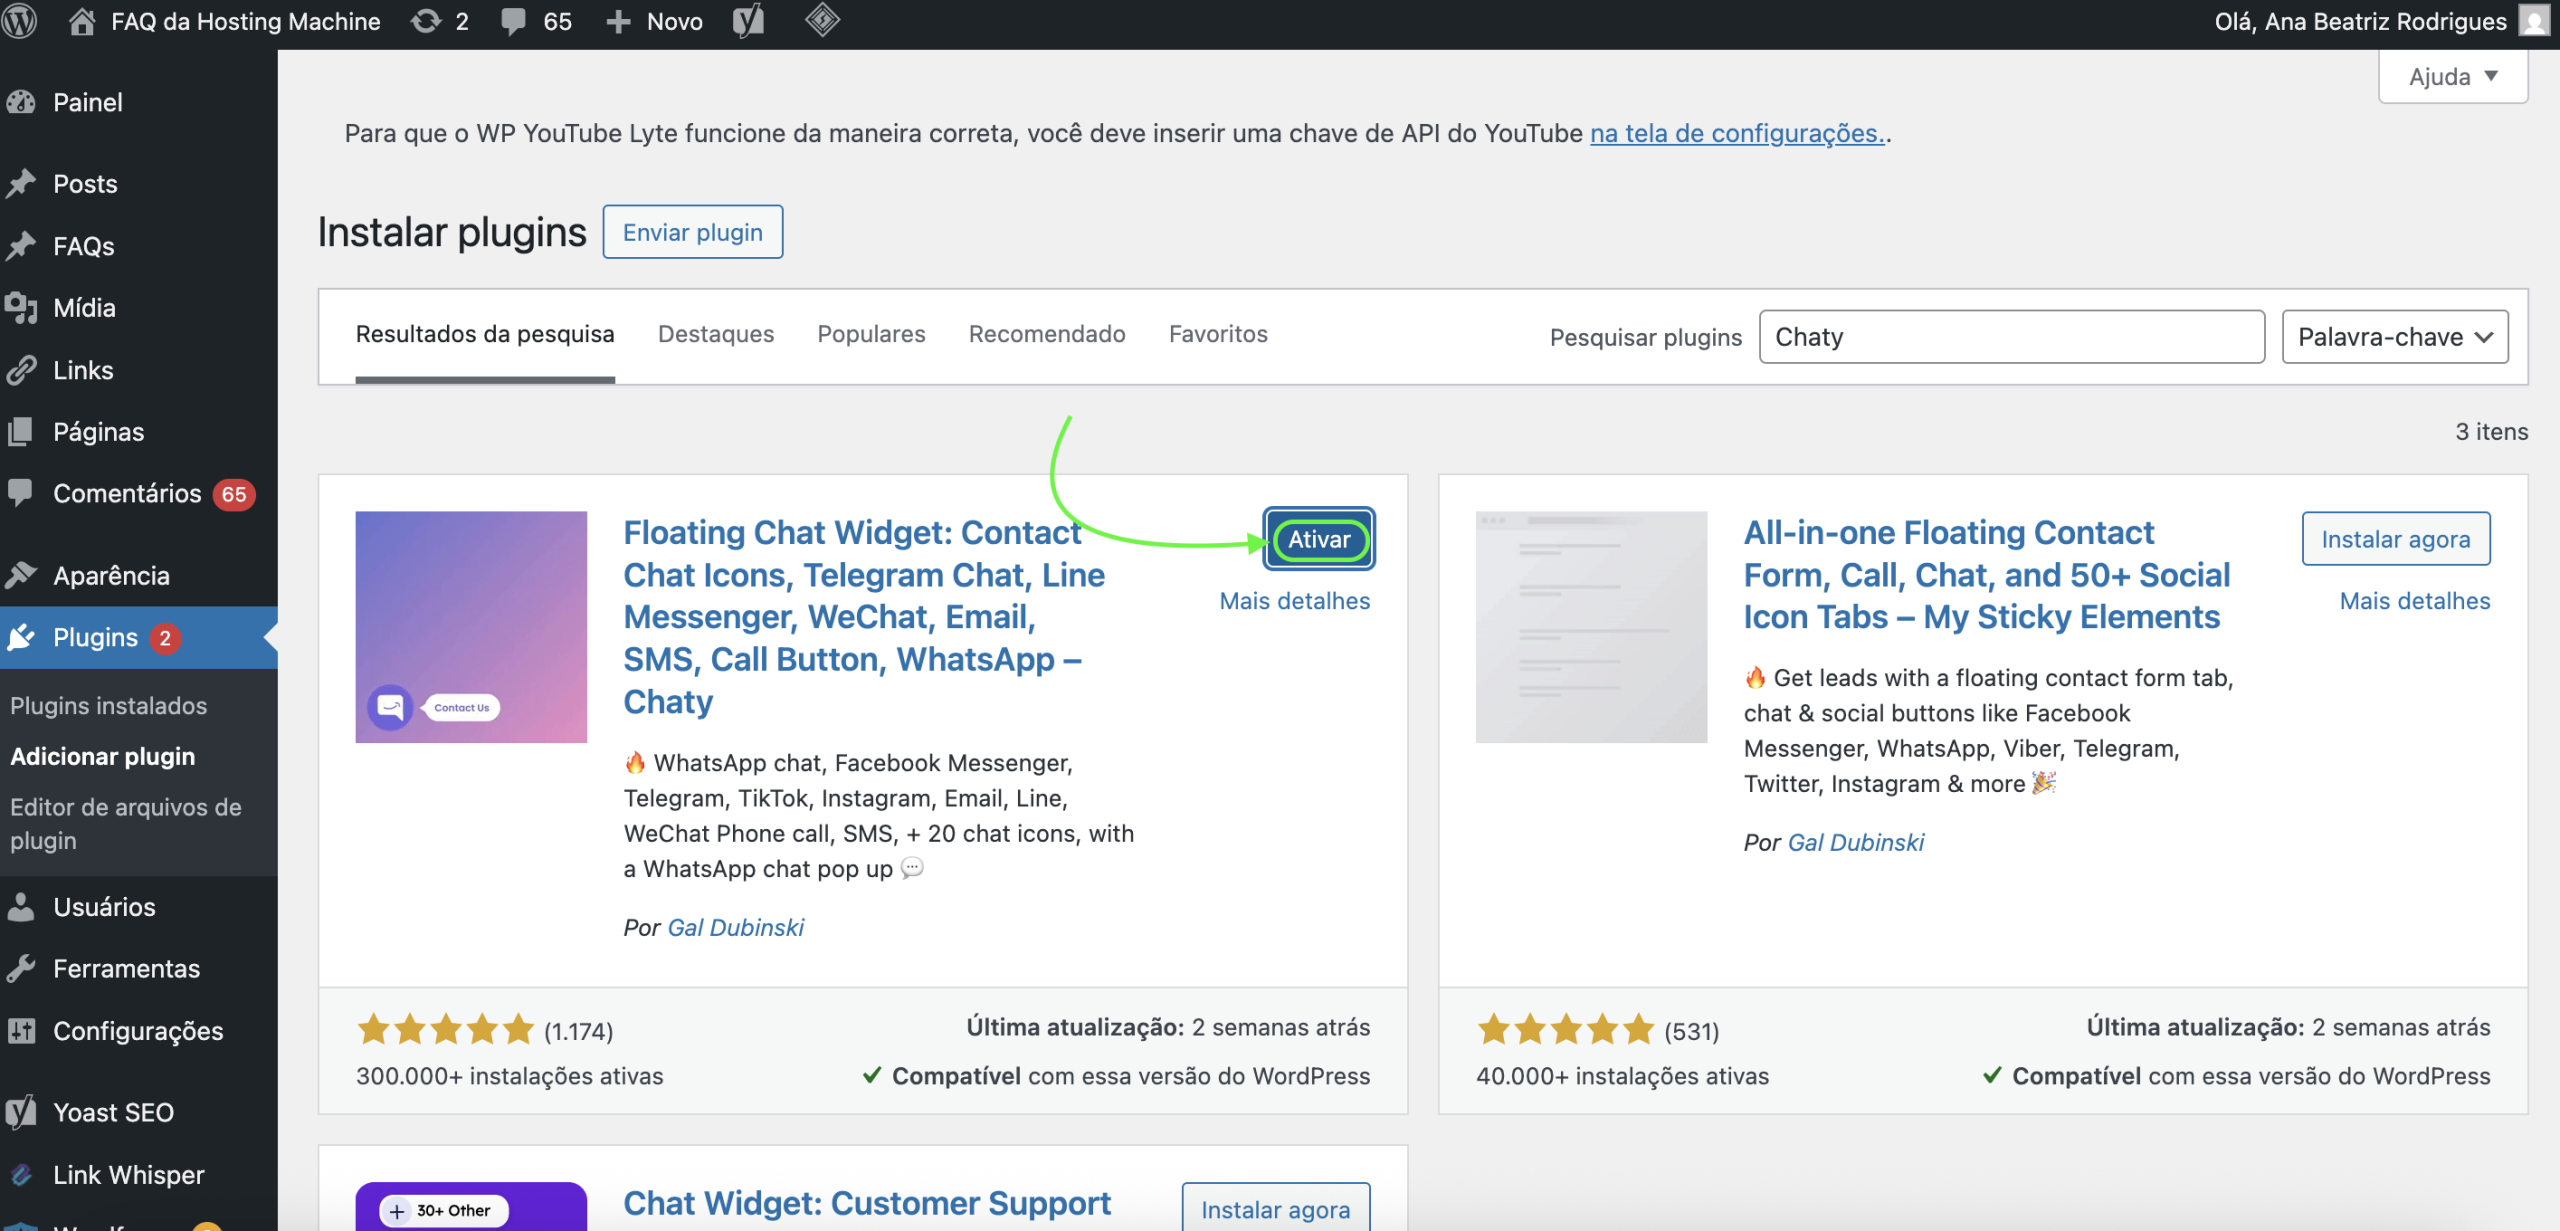Click the Chat Widget plugin thumbnail
This screenshot has width=2560, height=1231.
pyautogui.click(x=471, y=1207)
